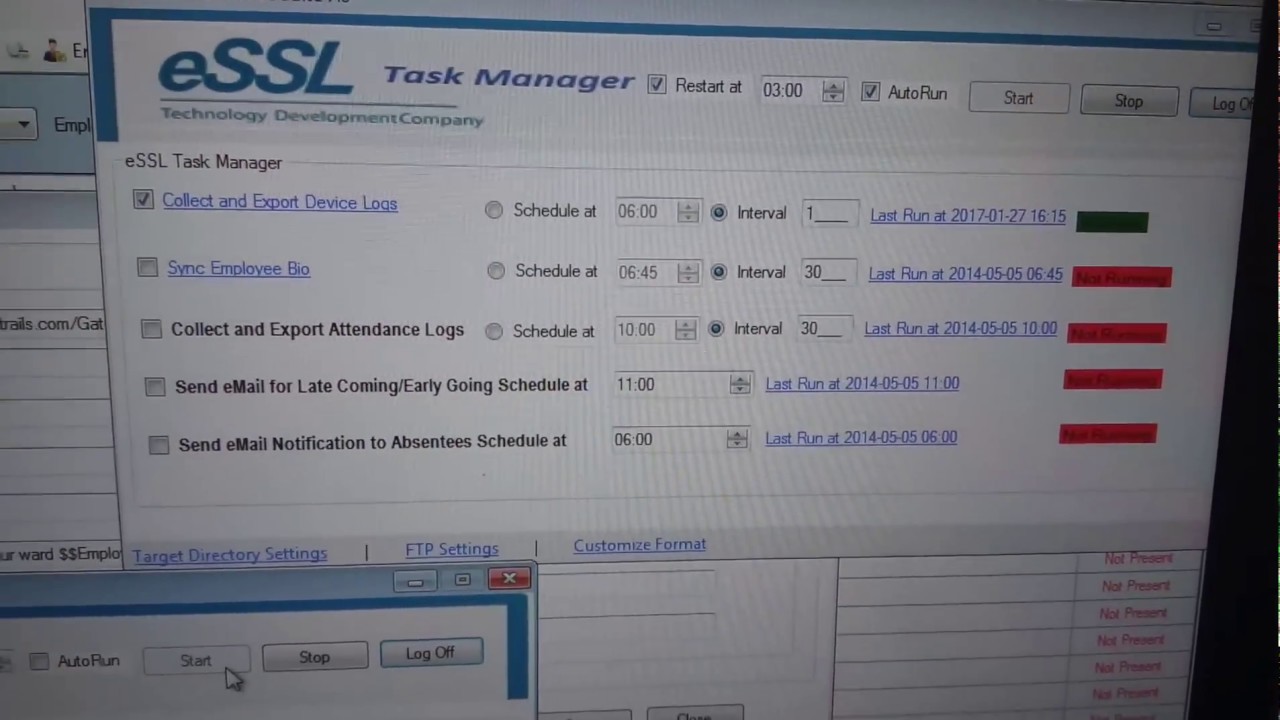Image resolution: width=1280 pixels, height=720 pixels.
Task: Open Target Directory Settings link
Action: click(230, 554)
